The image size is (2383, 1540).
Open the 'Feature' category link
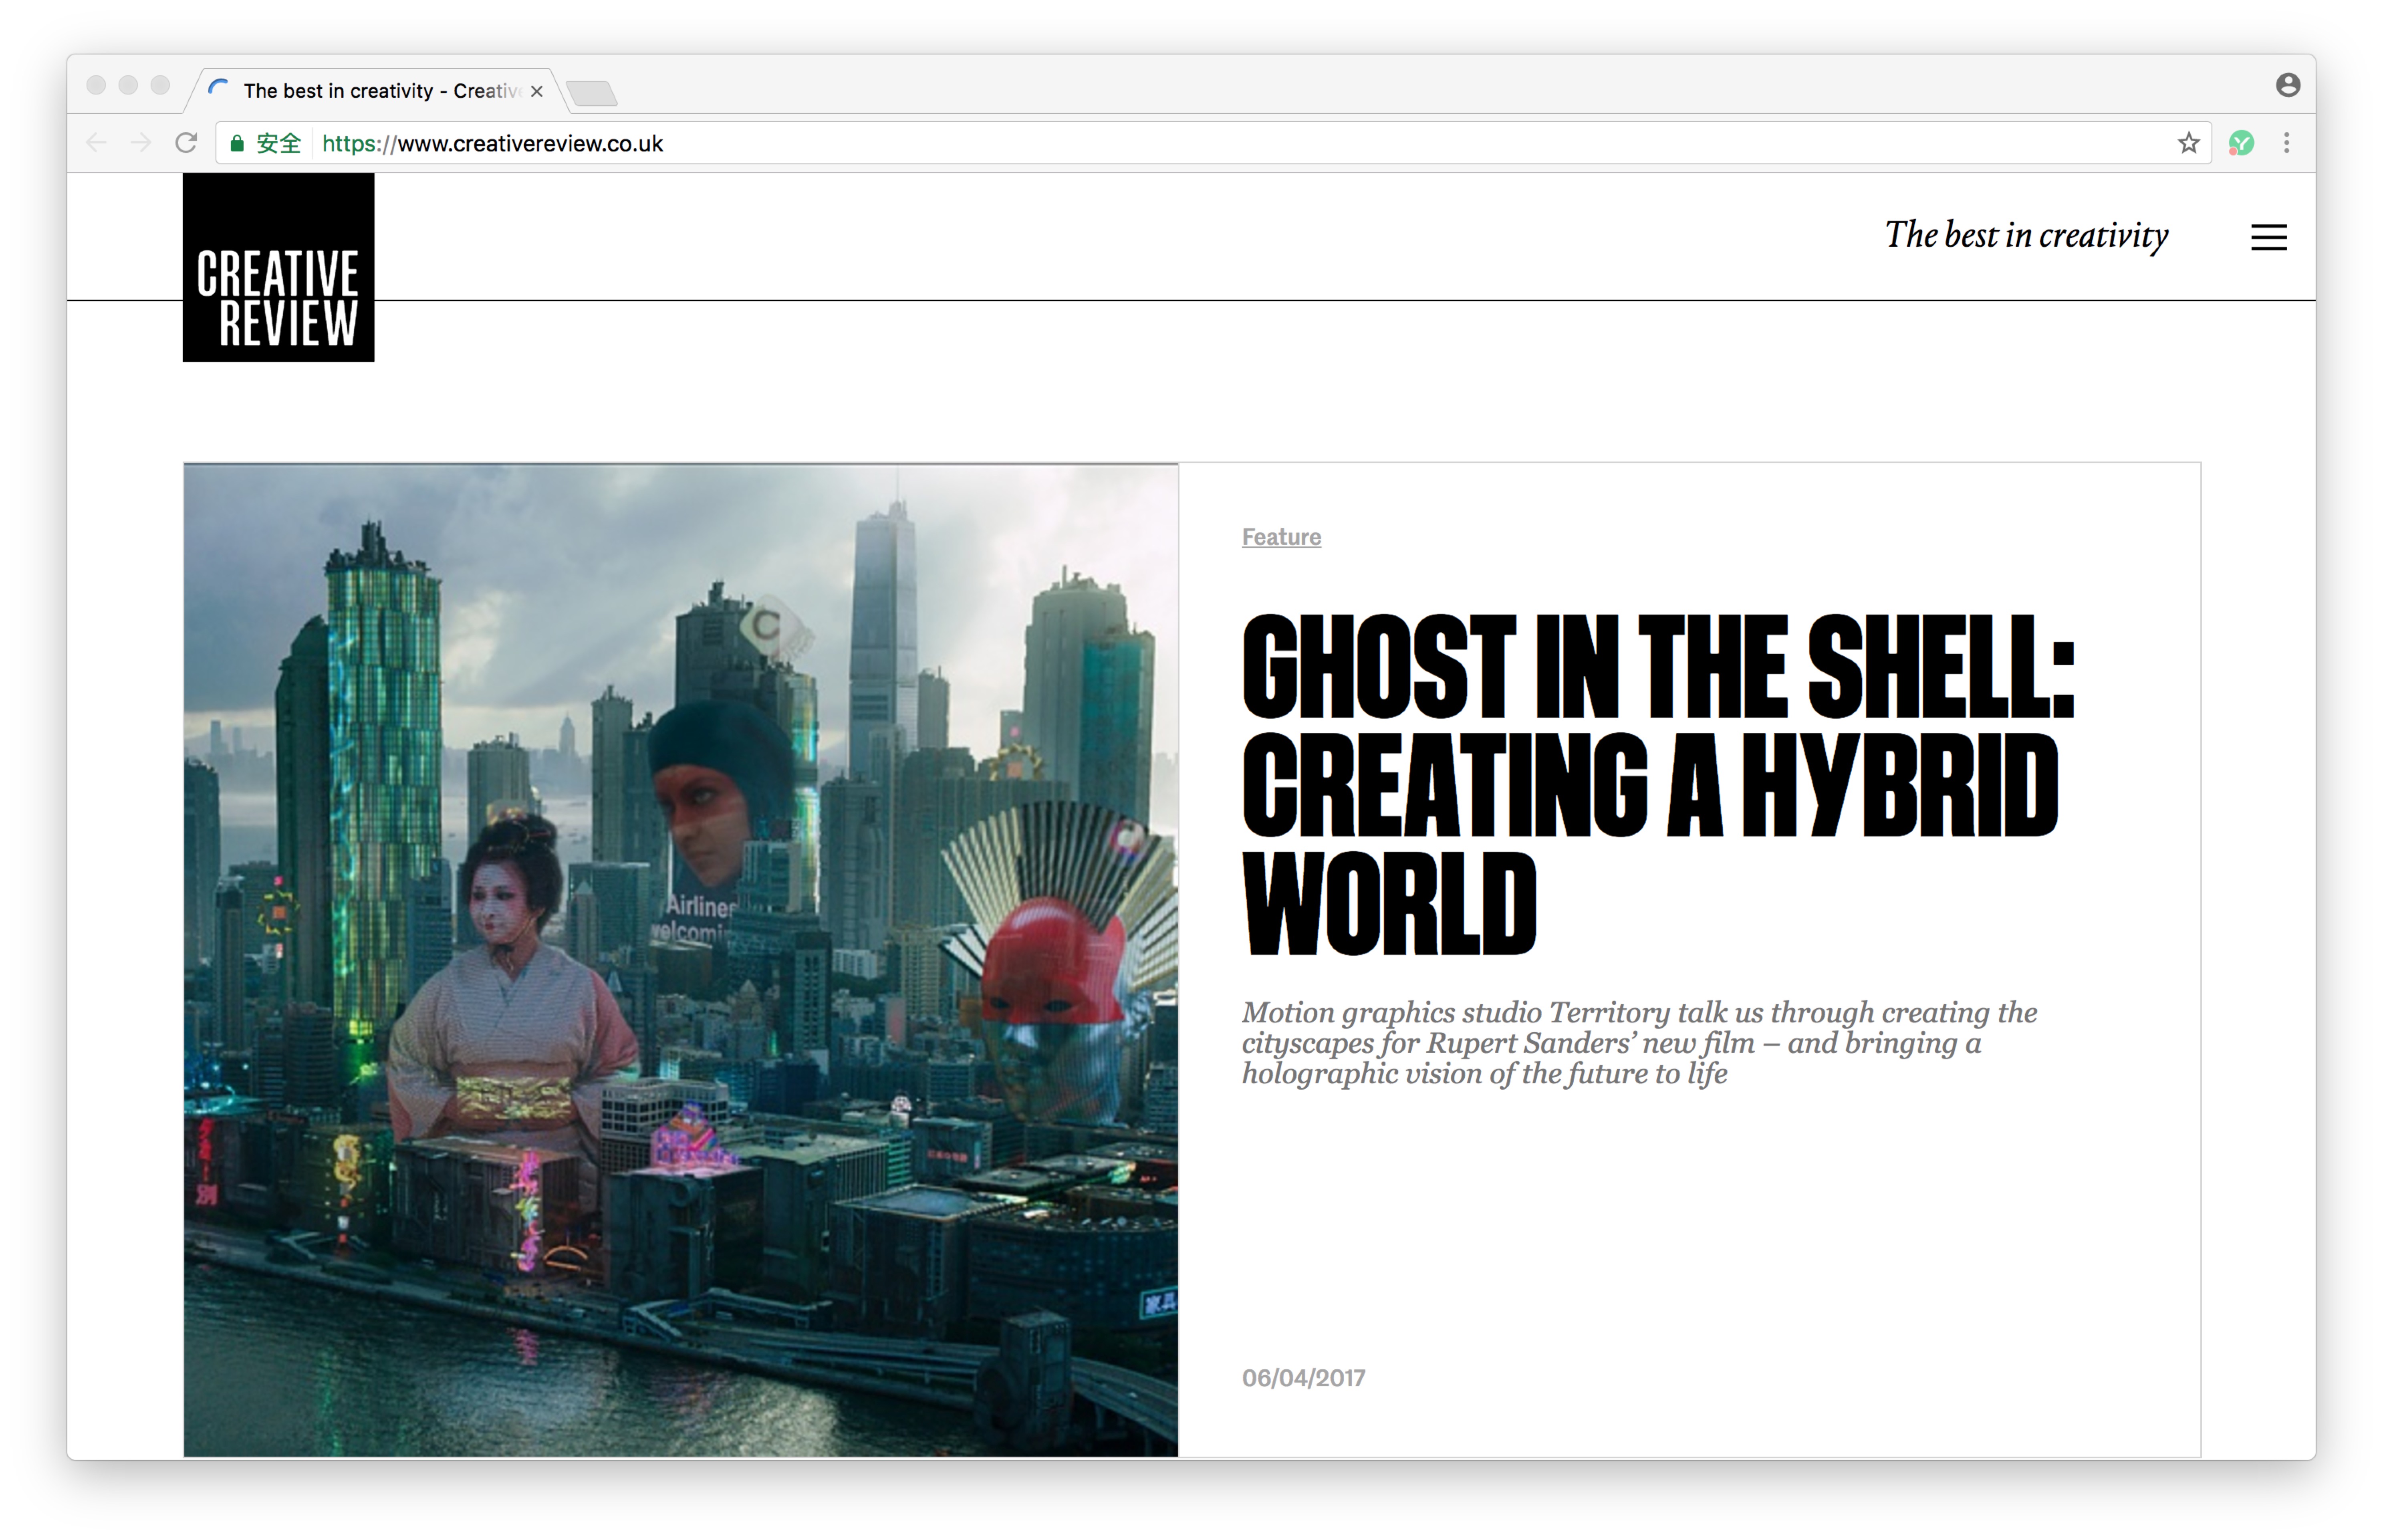coord(1281,537)
